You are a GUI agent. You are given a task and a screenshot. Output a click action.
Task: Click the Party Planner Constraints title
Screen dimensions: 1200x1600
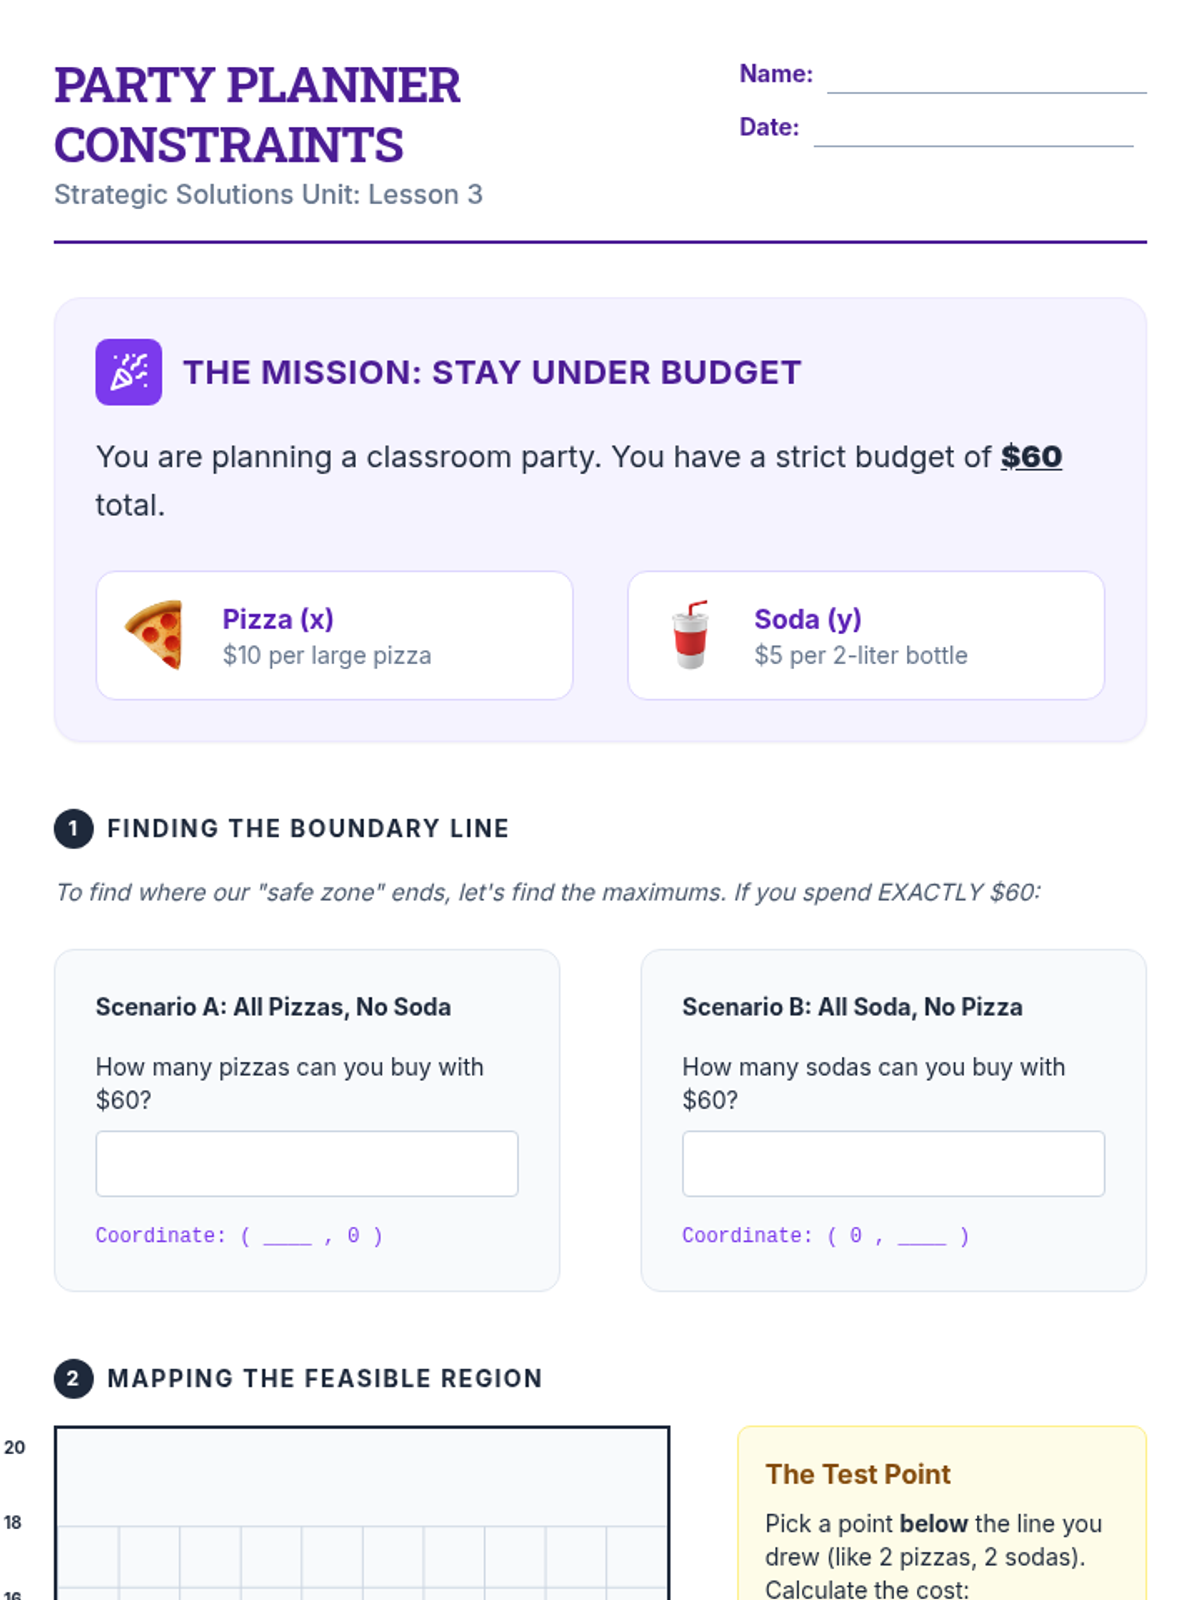[257, 114]
